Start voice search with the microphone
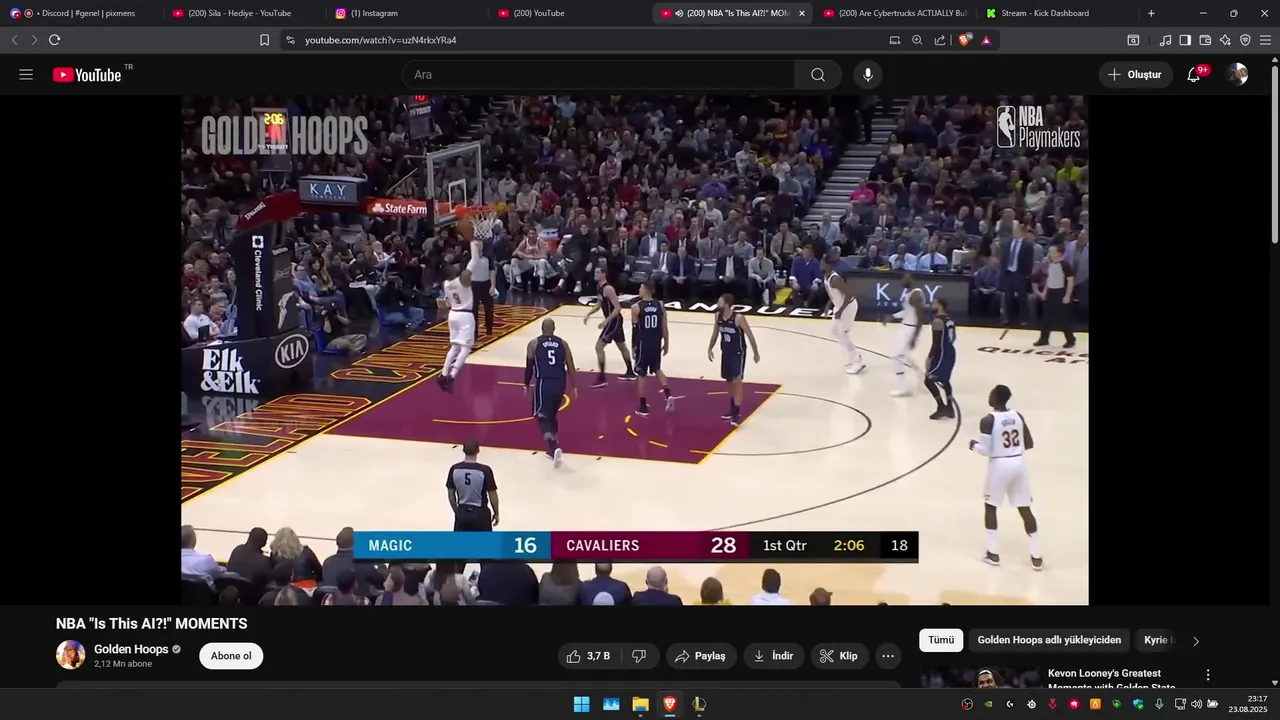The image size is (1280, 720). (868, 75)
